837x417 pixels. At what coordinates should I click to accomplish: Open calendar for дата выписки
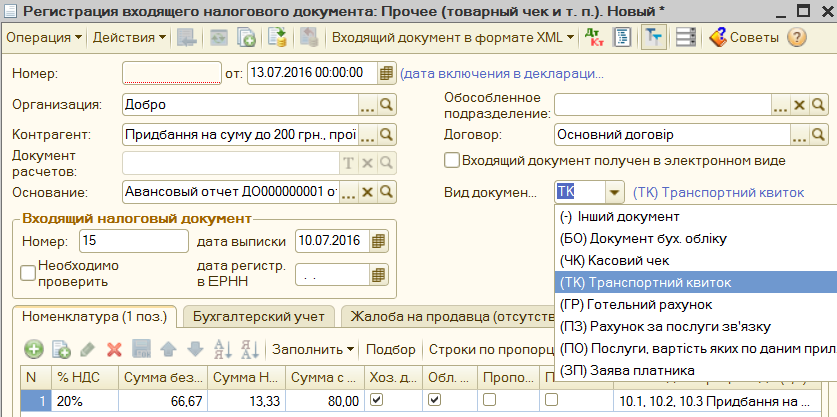pos(378,241)
